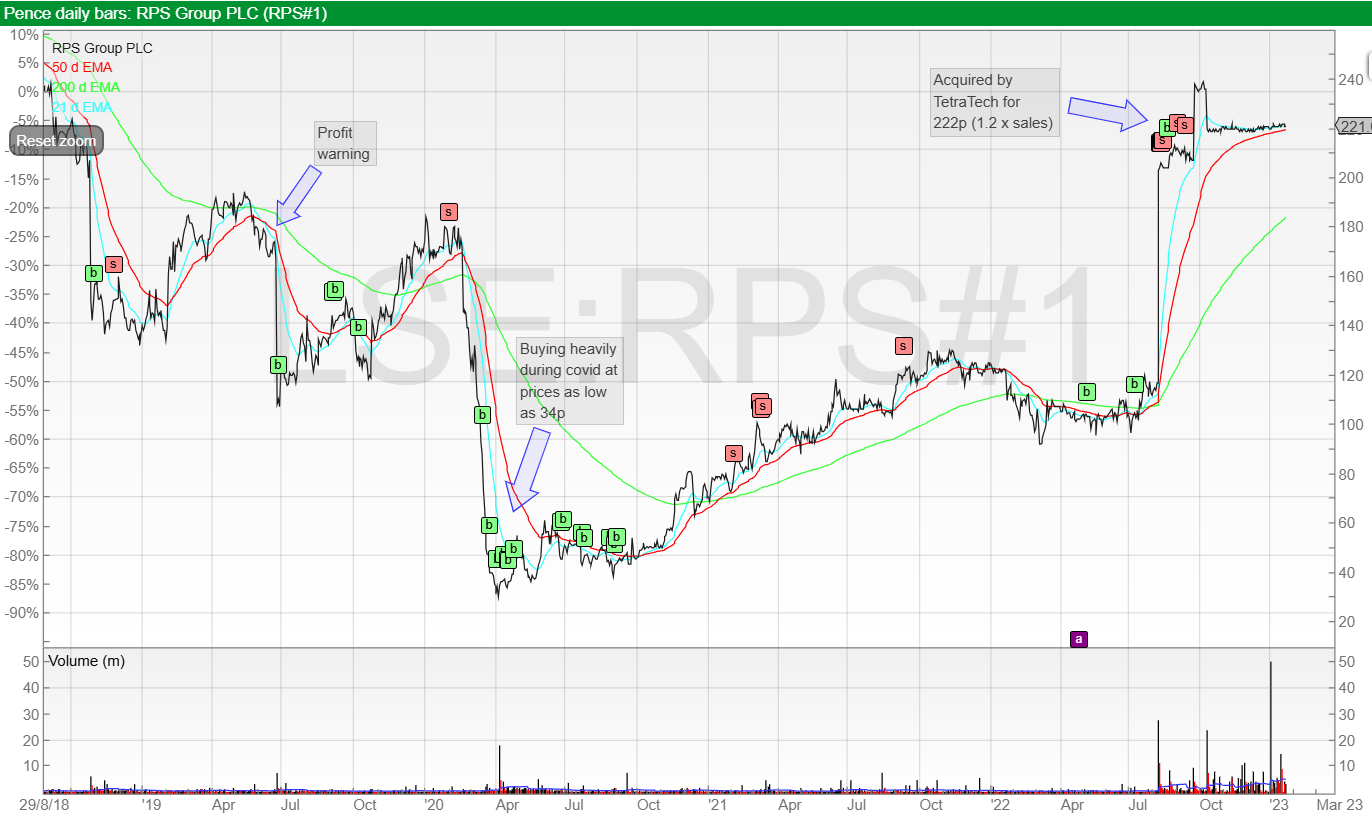Click the buy marker near April 2022
This screenshot has height=813, width=1372.
1086,391
